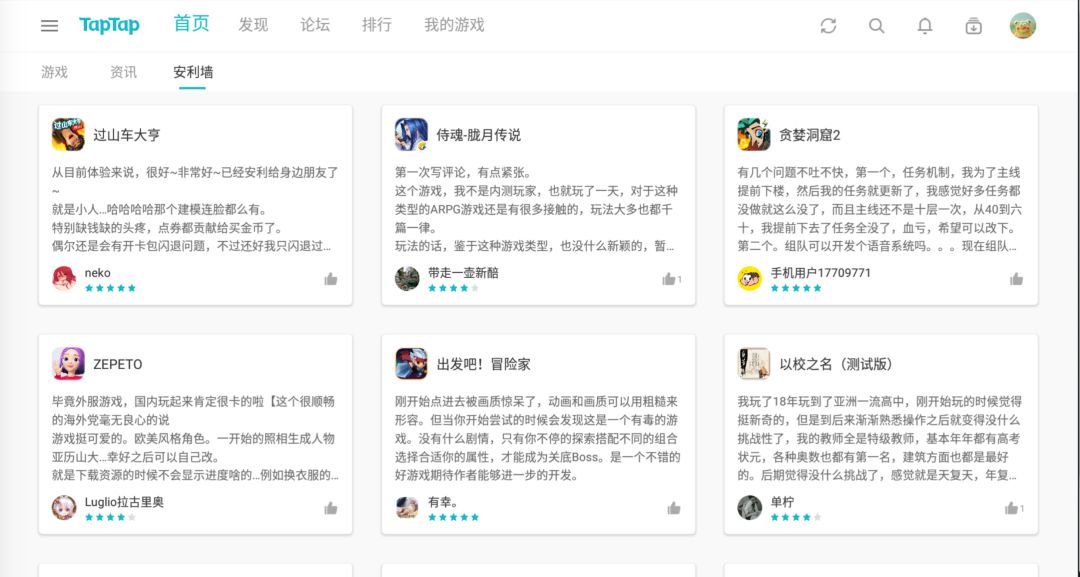1080x577 pixels.
Task: Read the 贪婪洞窟2 review text
Action: [x=880, y=209]
